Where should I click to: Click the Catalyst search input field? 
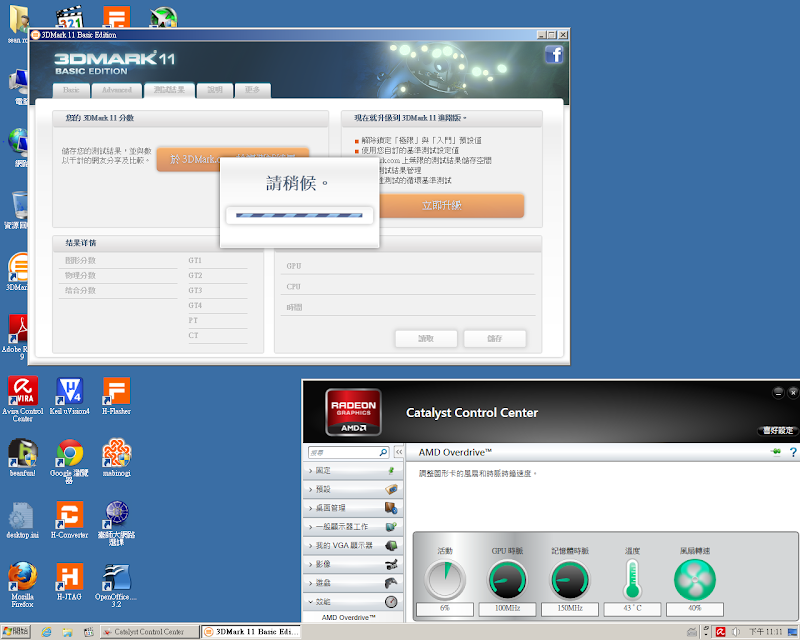[x=343, y=452]
